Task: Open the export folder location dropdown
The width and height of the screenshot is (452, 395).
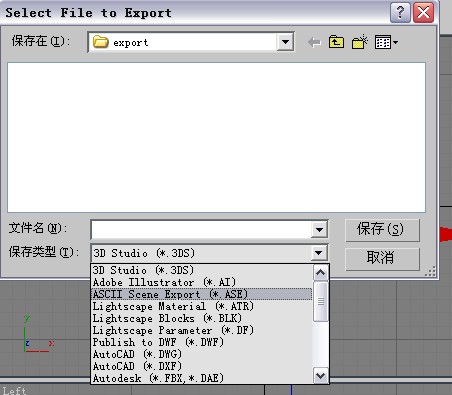Action: point(285,42)
